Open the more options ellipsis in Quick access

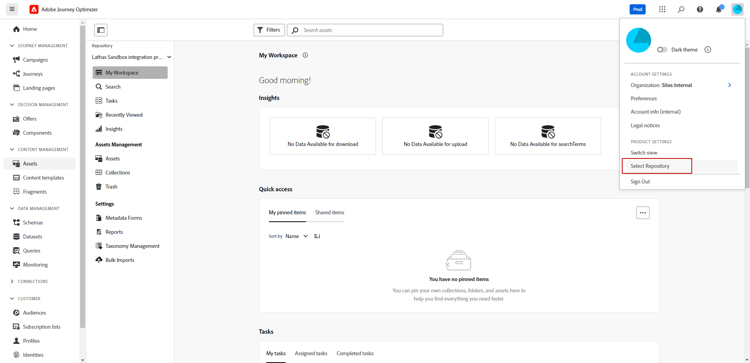click(643, 213)
